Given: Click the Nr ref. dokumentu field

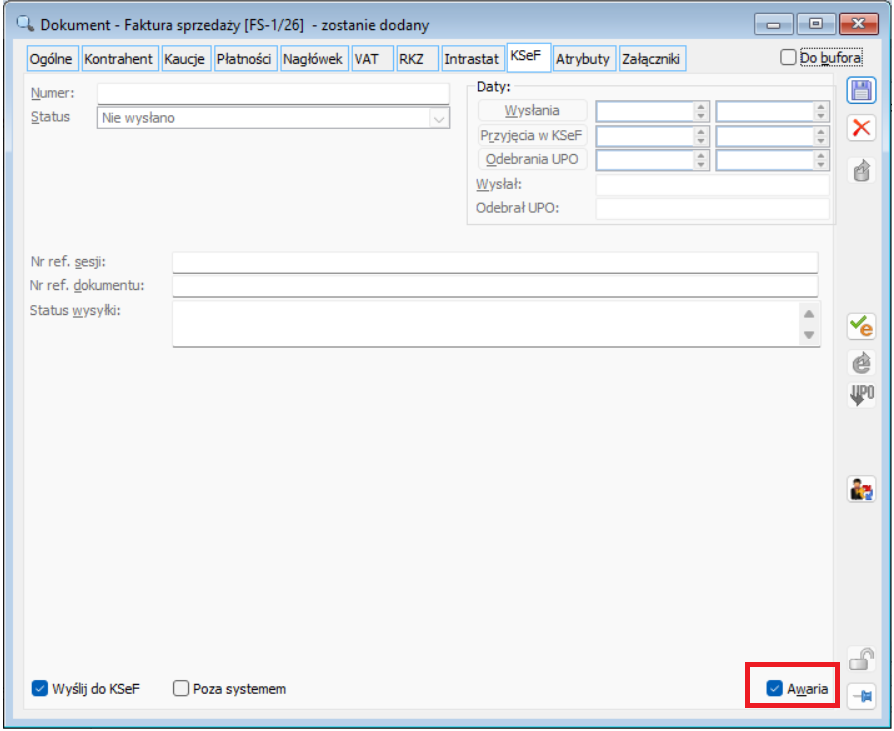Looking at the screenshot, I should pos(495,286).
